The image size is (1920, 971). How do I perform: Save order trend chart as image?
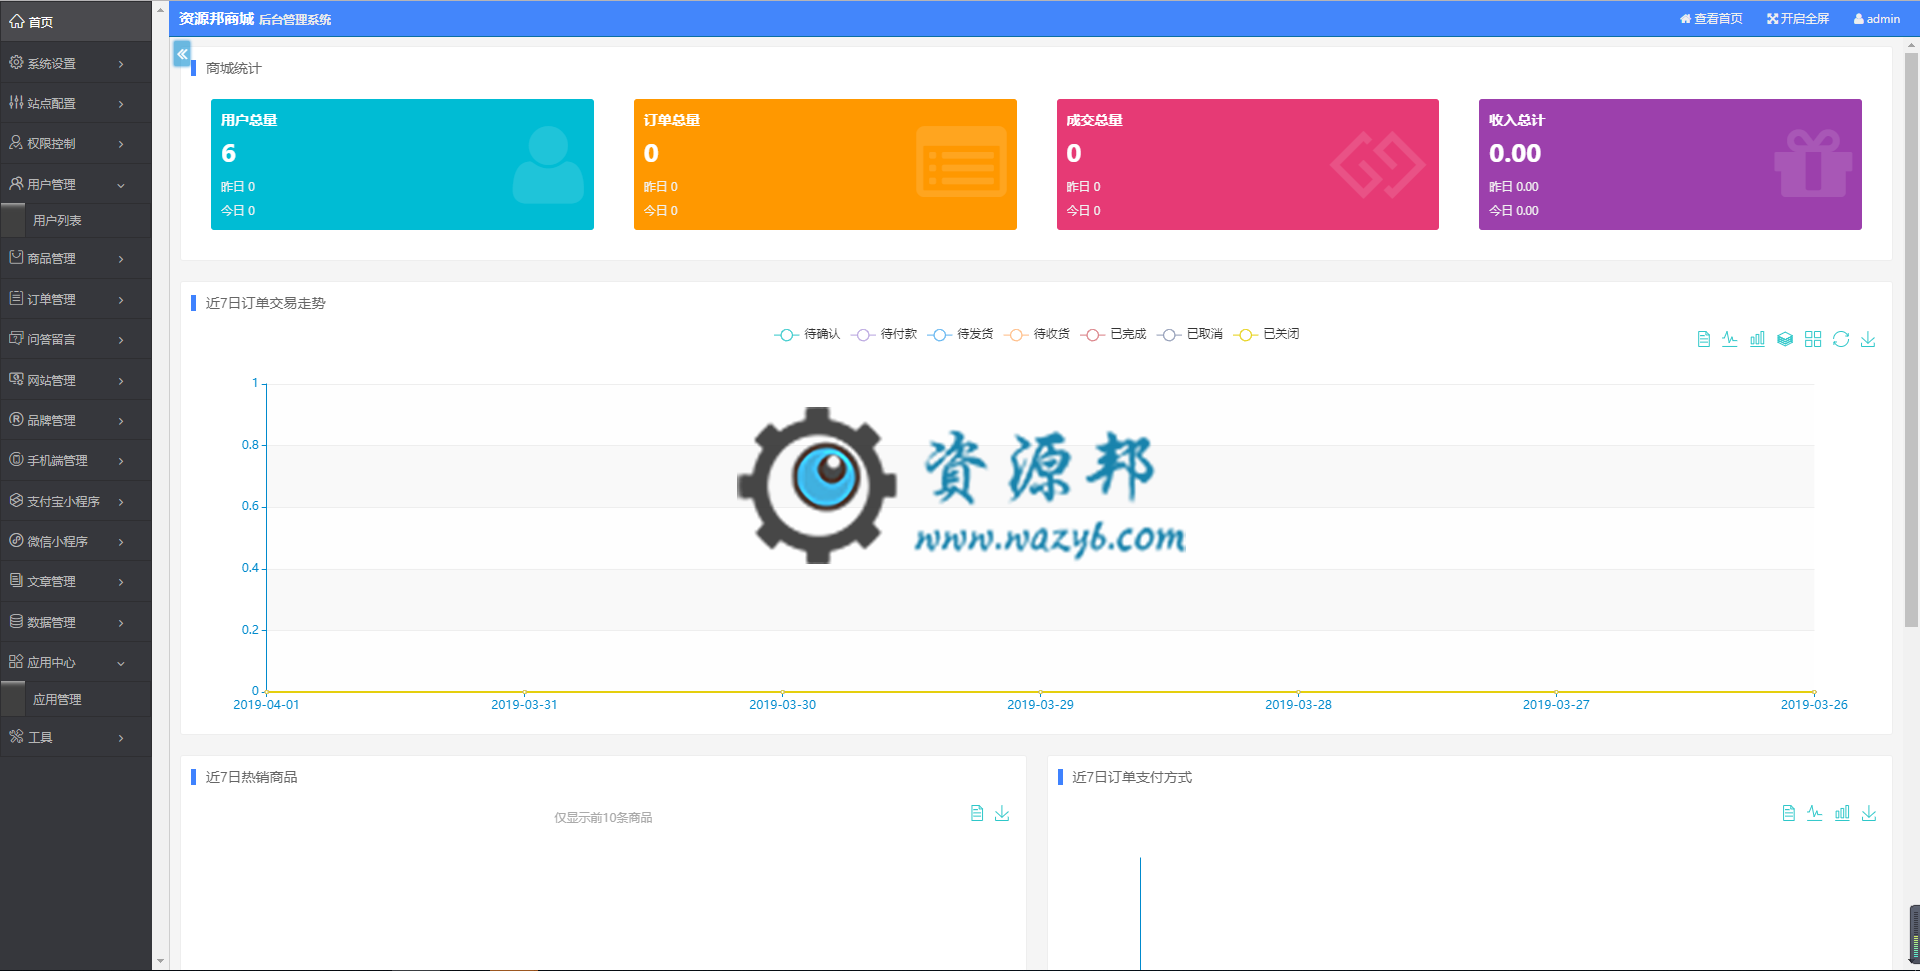coord(1868,340)
